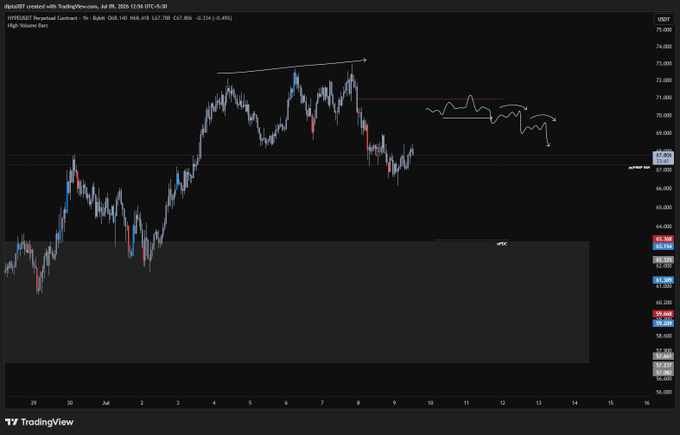Click the 66.000 price axis tick
Viewport: 680px width, 435px height.
click(x=664, y=188)
